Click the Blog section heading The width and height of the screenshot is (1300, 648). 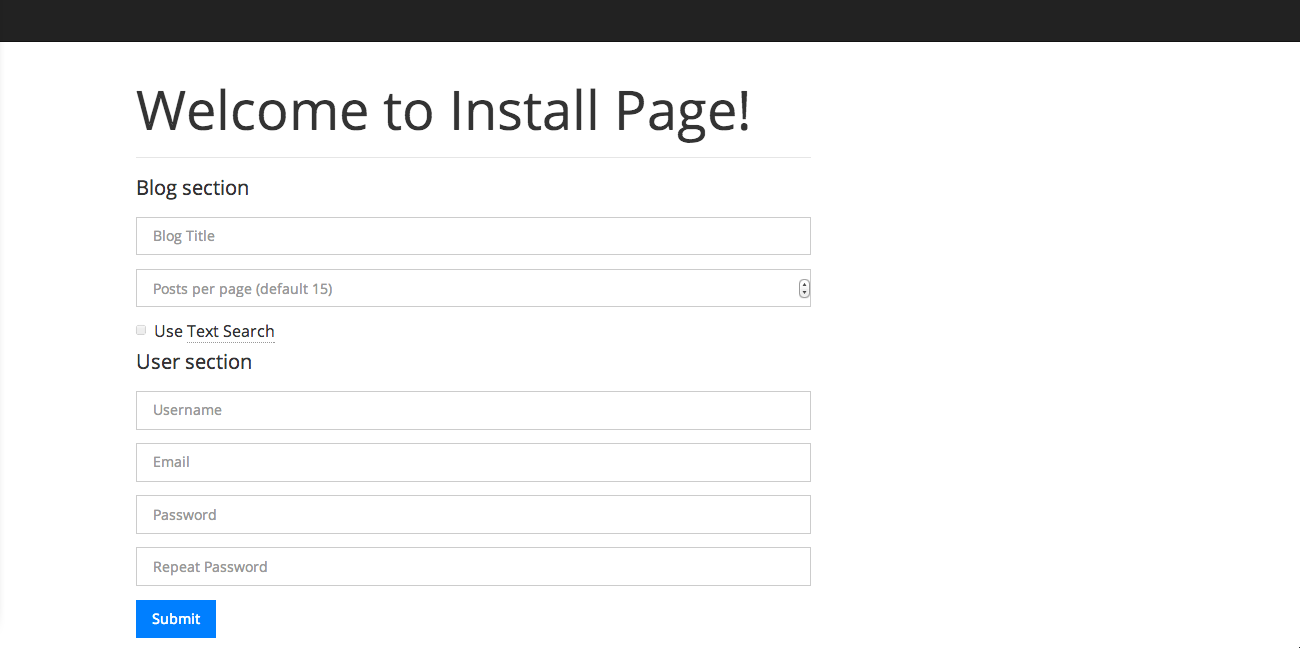point(192,188)
